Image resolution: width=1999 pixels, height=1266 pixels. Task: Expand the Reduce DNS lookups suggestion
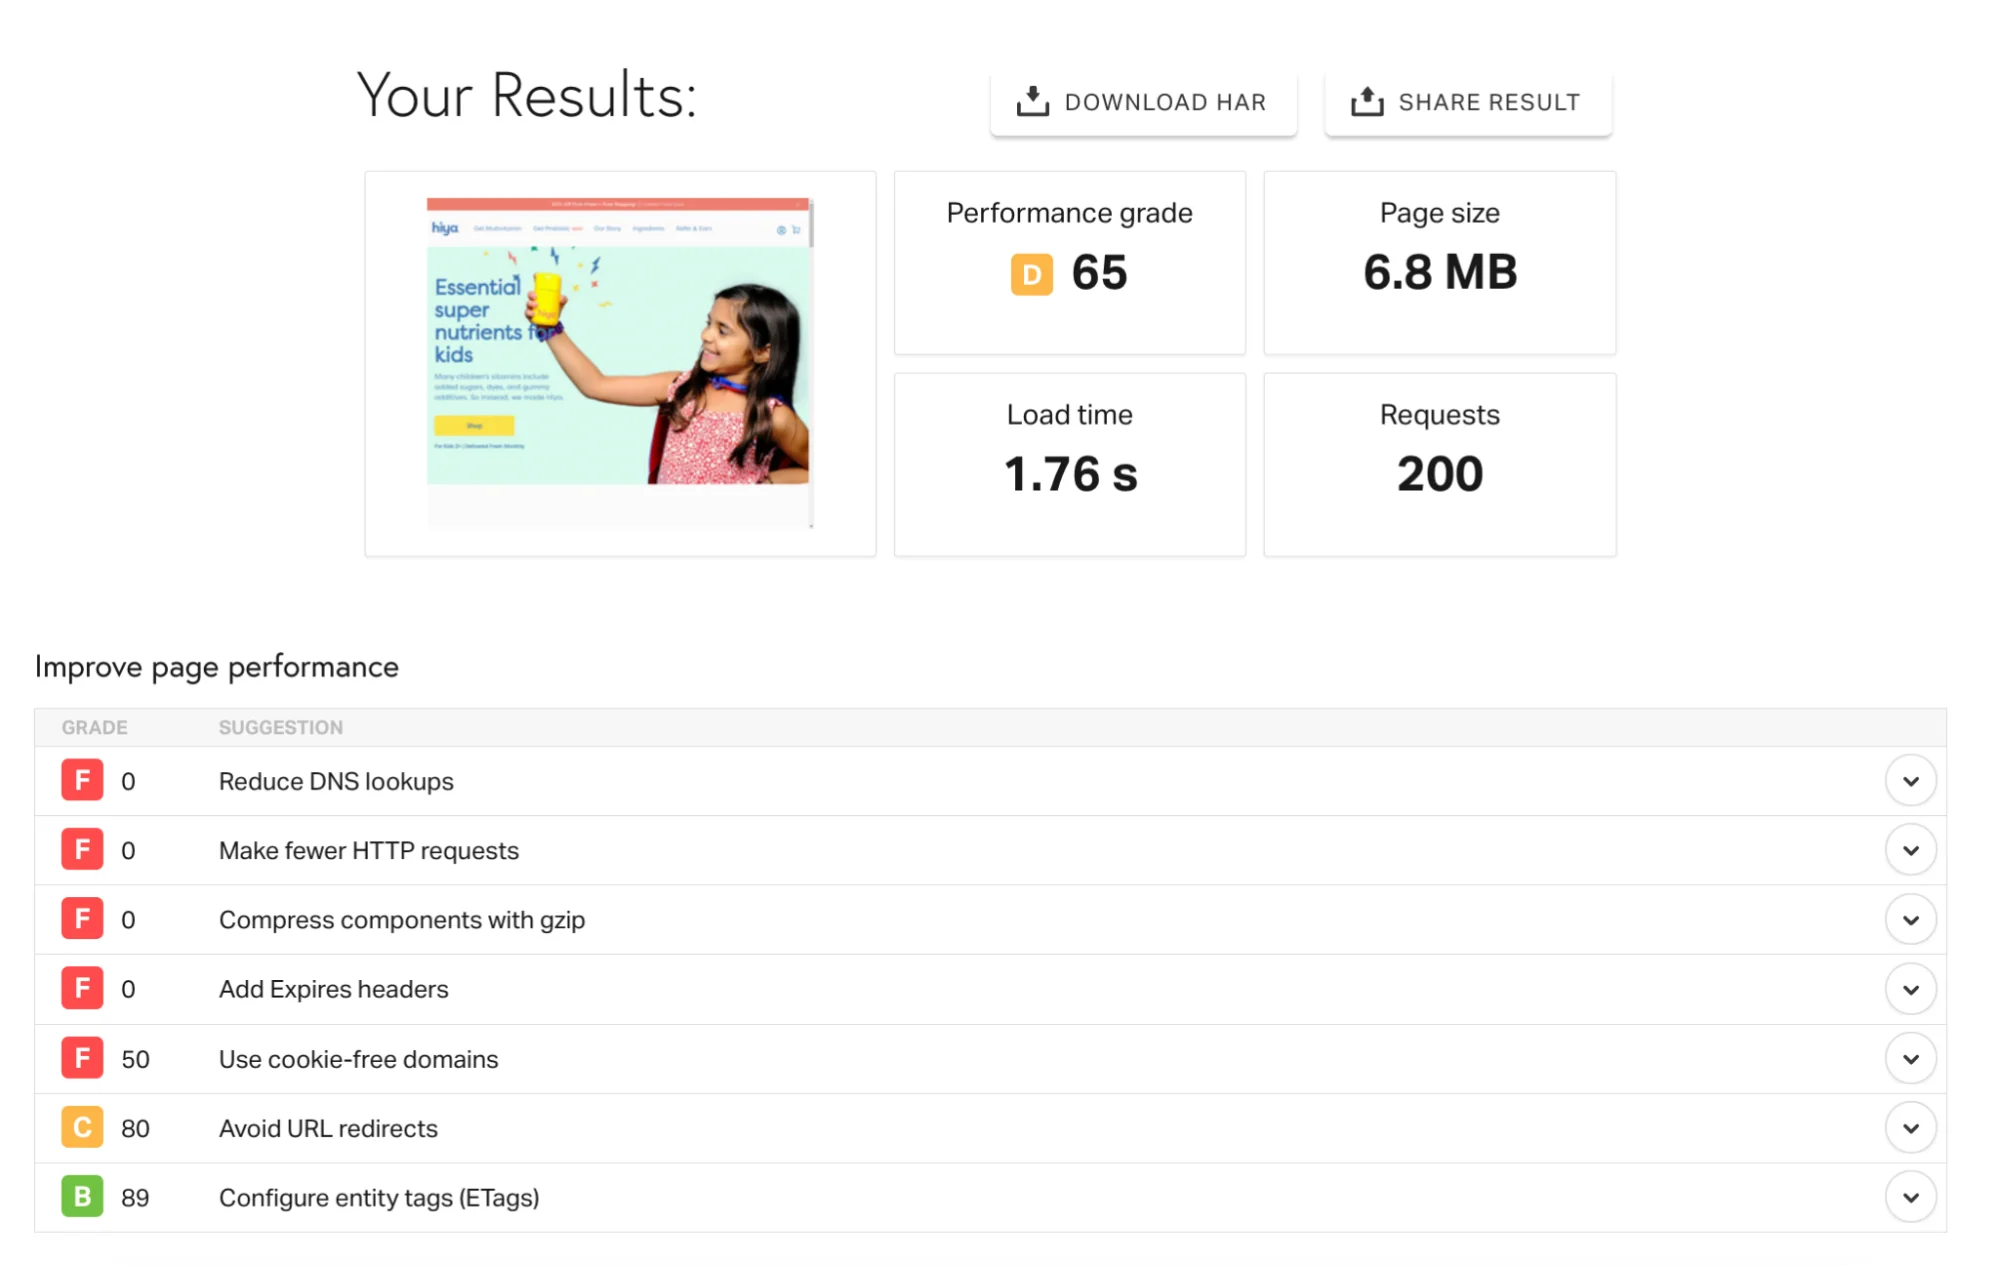pyautogui.click(x=1911, y=781)
